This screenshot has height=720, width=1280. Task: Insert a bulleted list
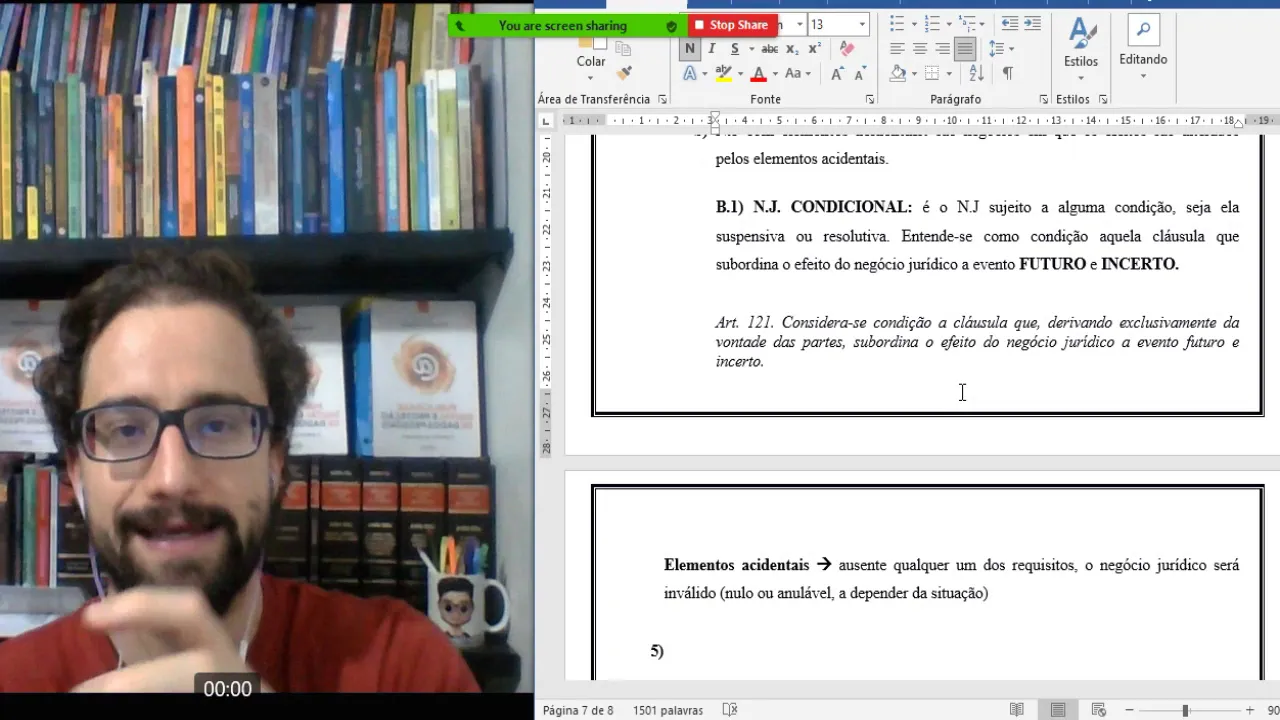pyautogui.click(x=897, y=23)
